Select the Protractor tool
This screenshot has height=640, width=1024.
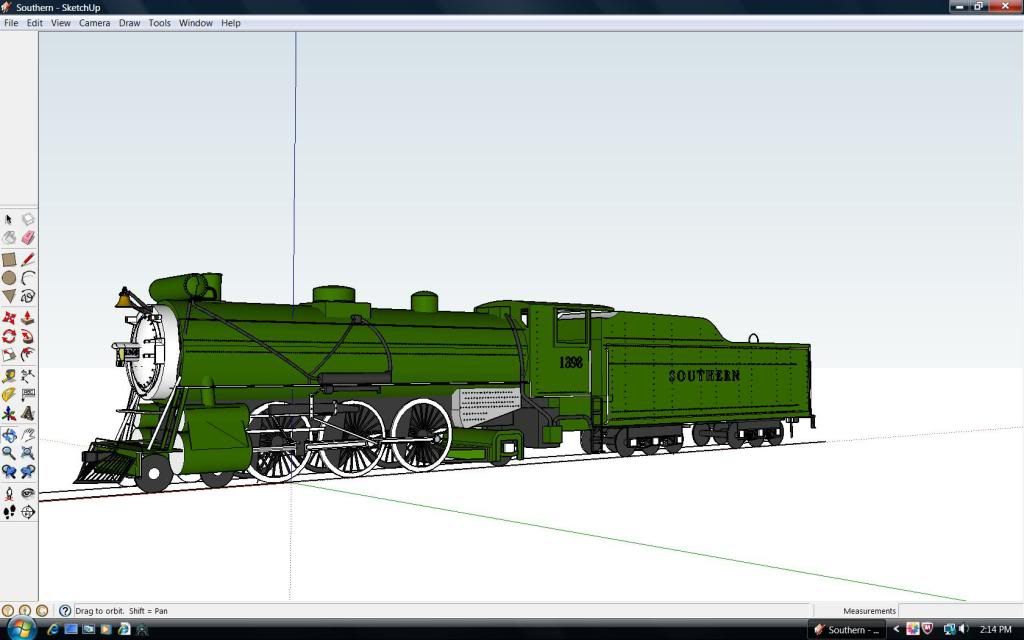click(8, 394)
